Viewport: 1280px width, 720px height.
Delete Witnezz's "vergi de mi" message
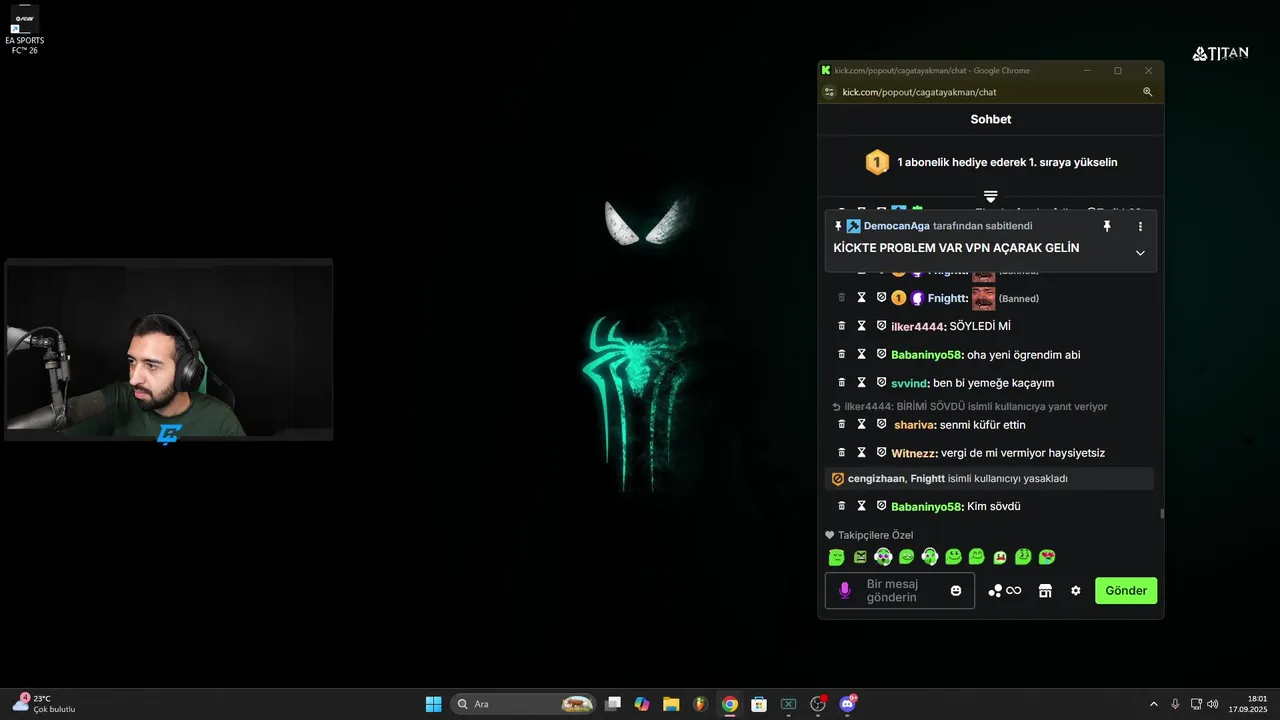coord(841,452)
